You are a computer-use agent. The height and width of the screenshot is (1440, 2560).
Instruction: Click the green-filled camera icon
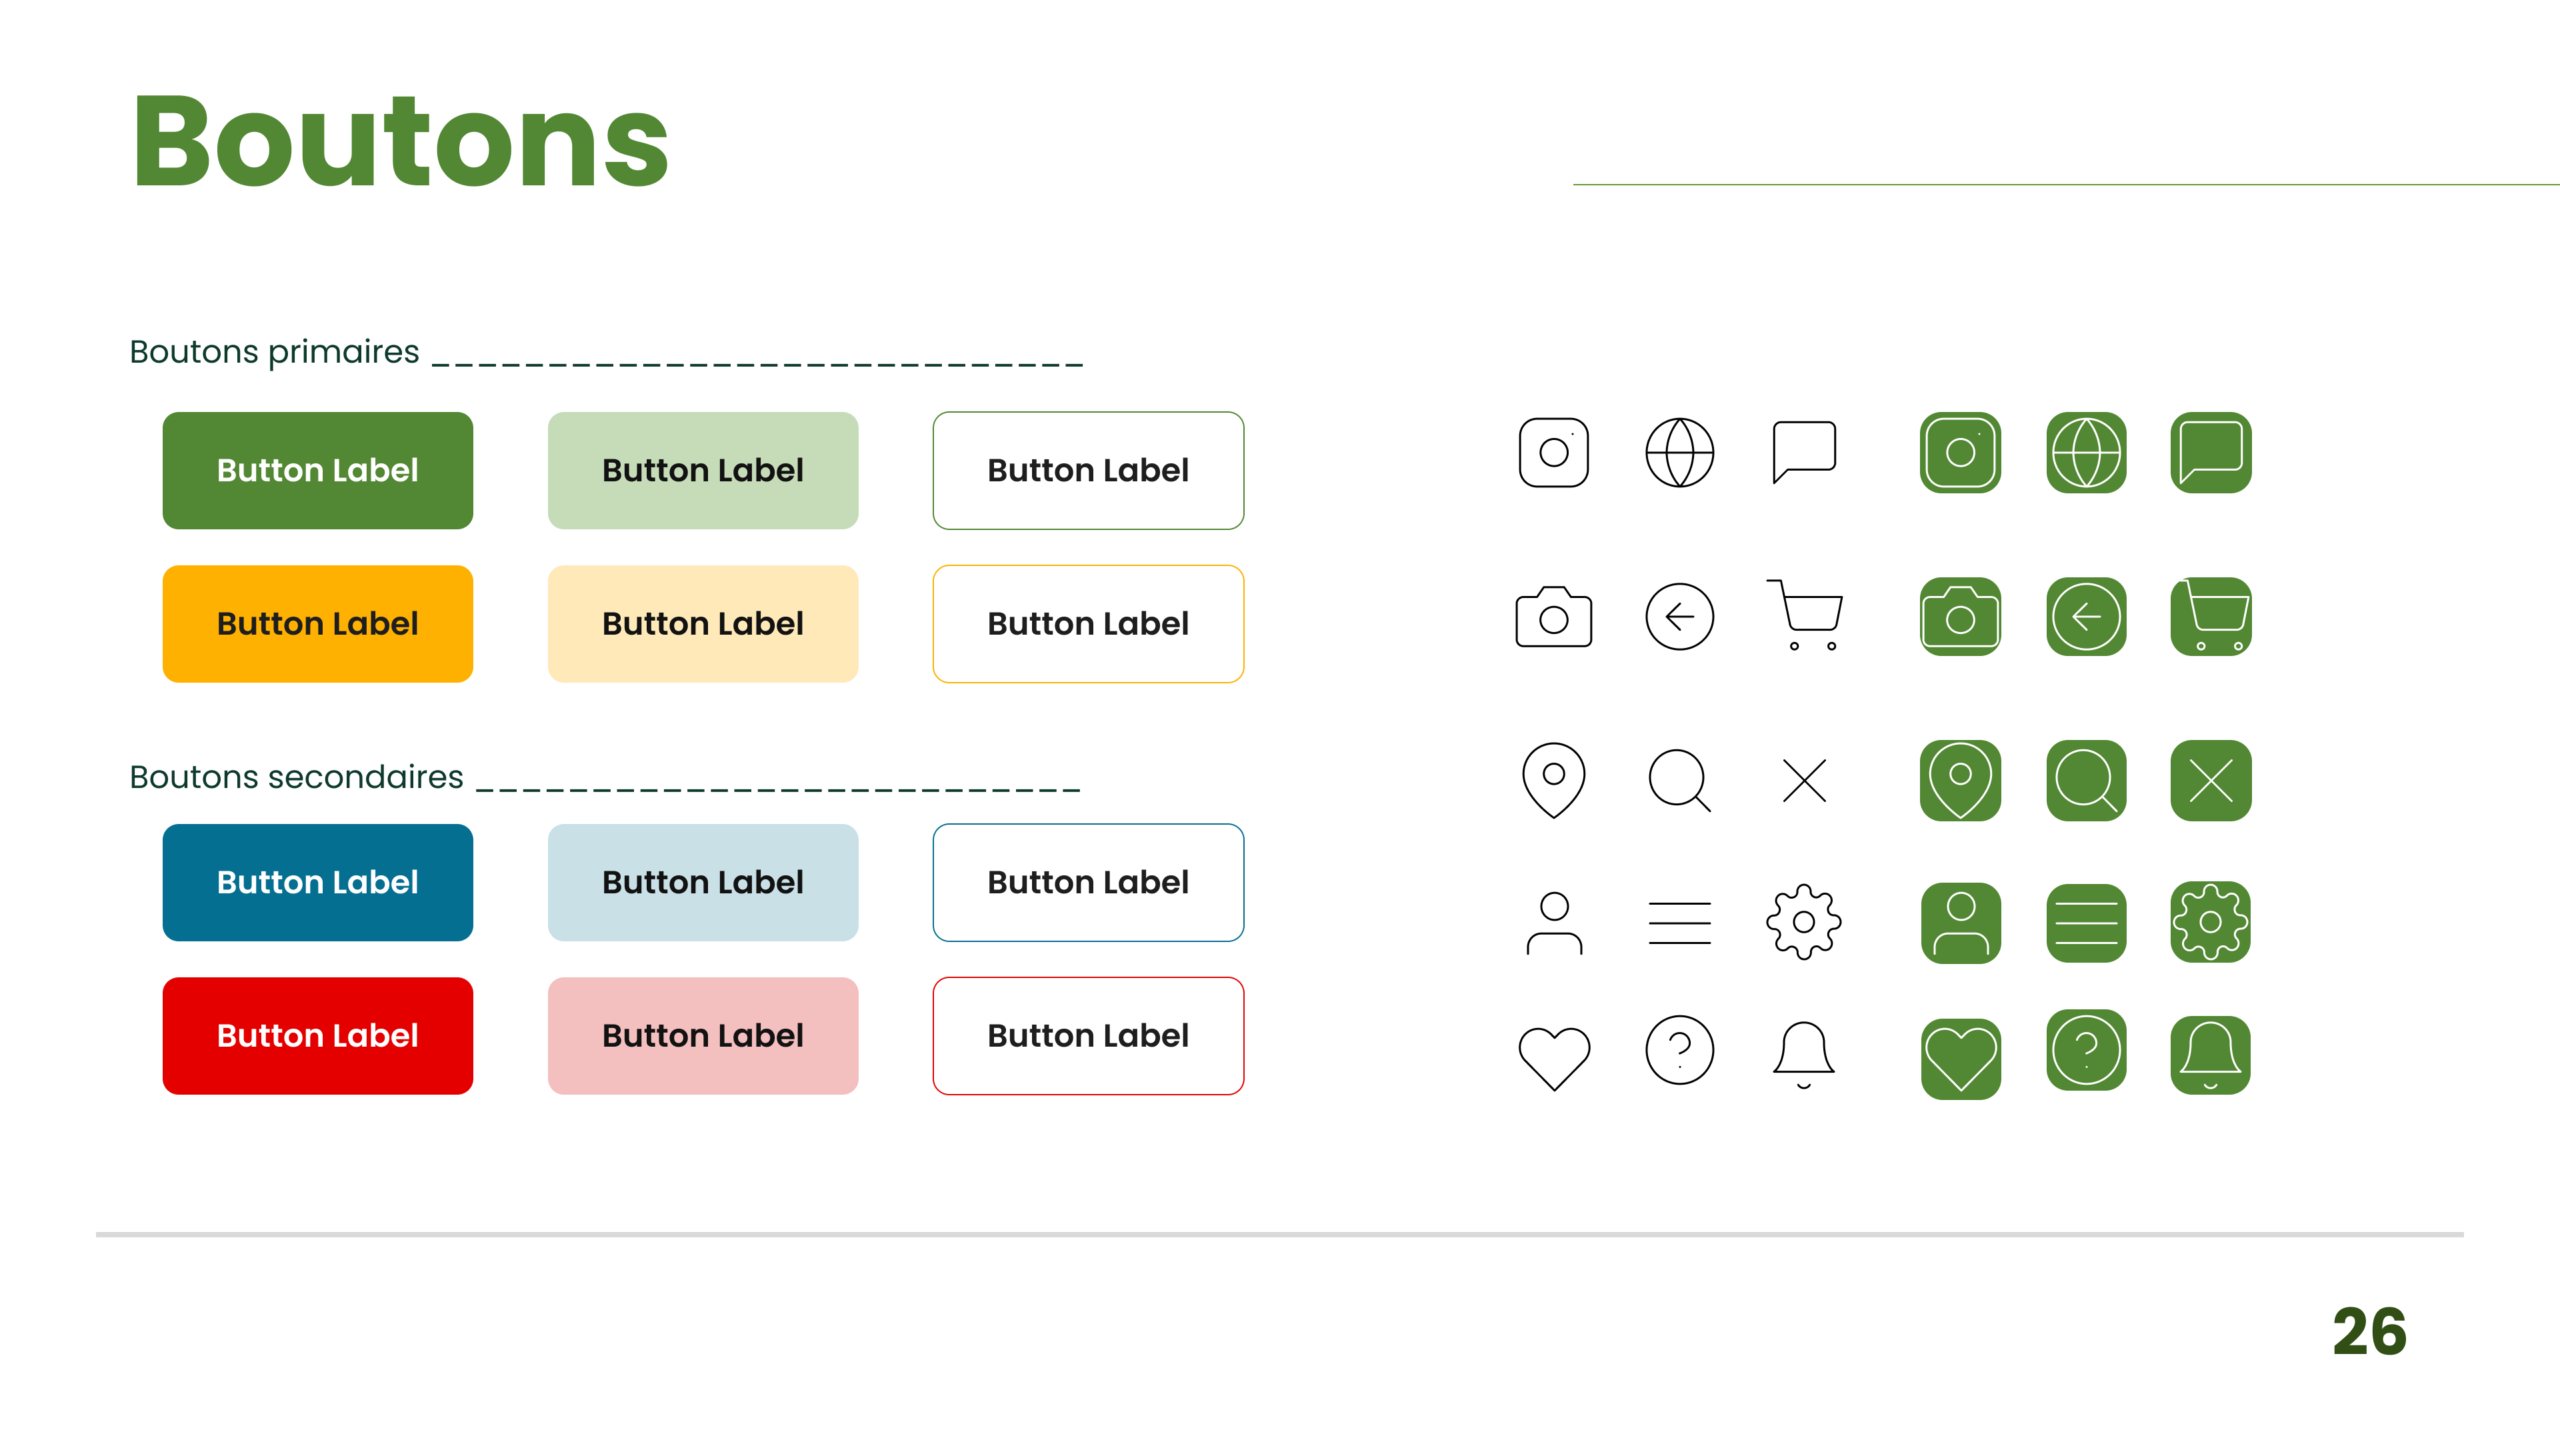coord(1960,616)
